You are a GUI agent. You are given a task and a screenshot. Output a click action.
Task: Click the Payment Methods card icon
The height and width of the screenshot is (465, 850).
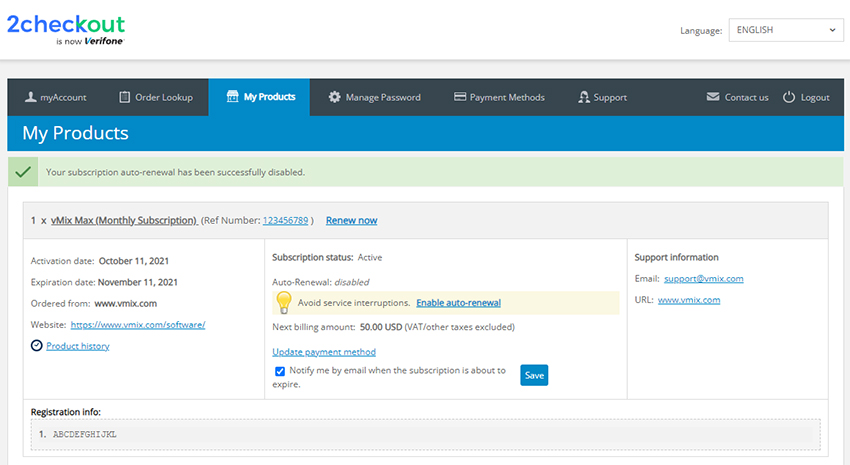460,96
